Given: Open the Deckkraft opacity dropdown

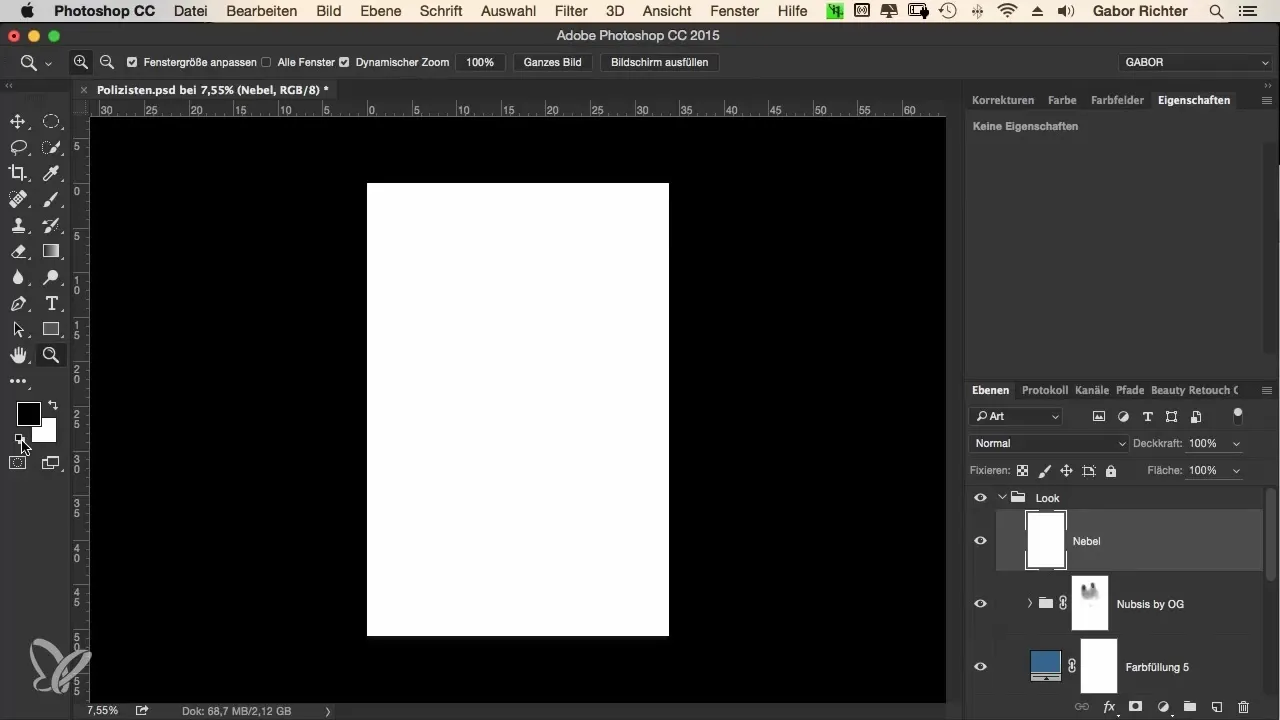Looking at the screenshot, I should 1237,443.
